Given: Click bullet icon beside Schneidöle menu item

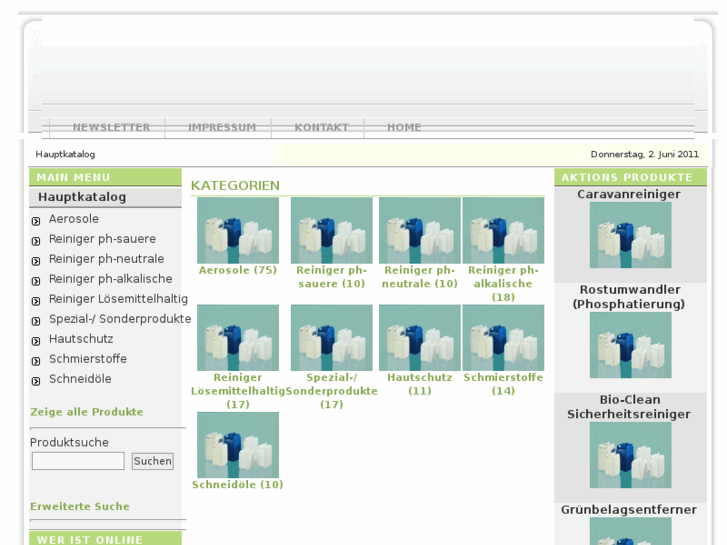Looking at the screenshot, I should 36,380.
